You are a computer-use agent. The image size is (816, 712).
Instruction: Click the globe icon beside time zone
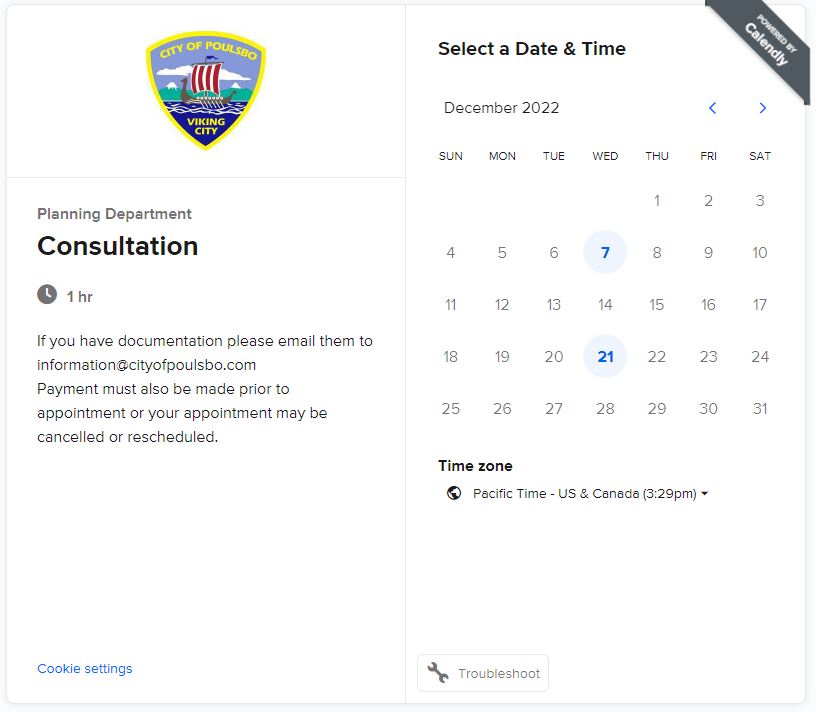(x=454, y=493)
